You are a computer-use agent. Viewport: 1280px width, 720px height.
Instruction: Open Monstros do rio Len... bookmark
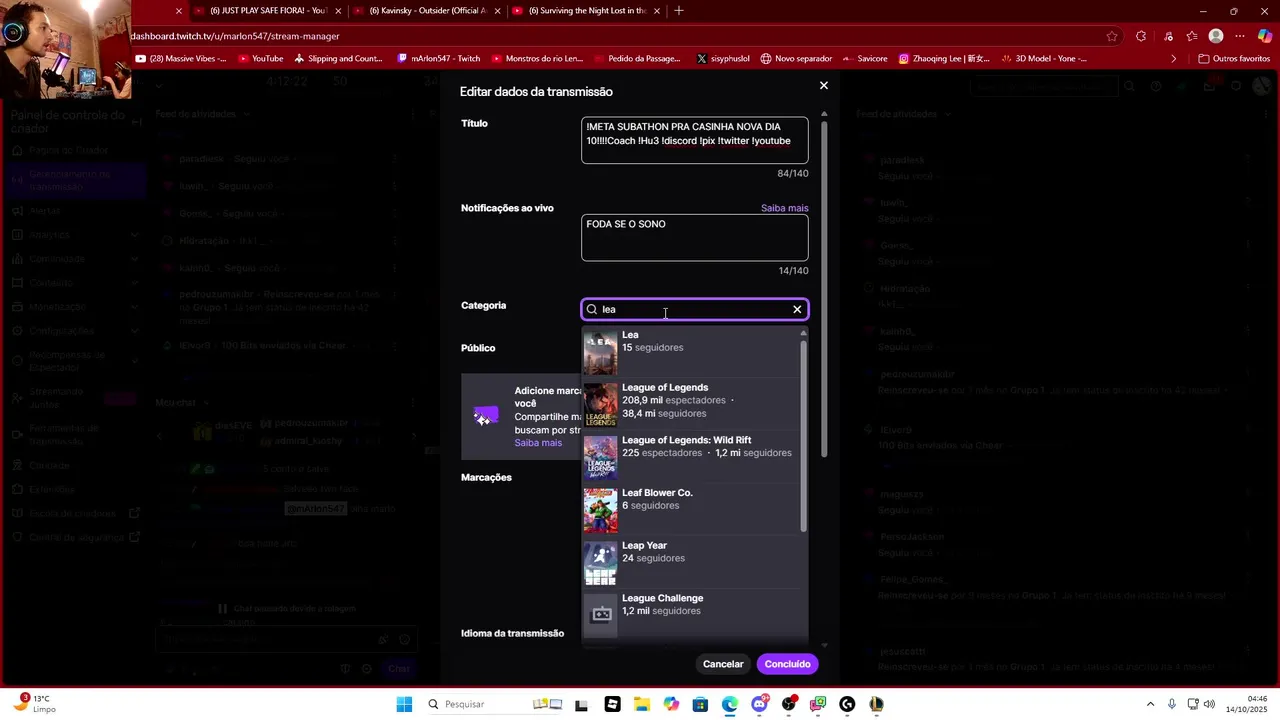pyautogui.click(x=536, y=59)
